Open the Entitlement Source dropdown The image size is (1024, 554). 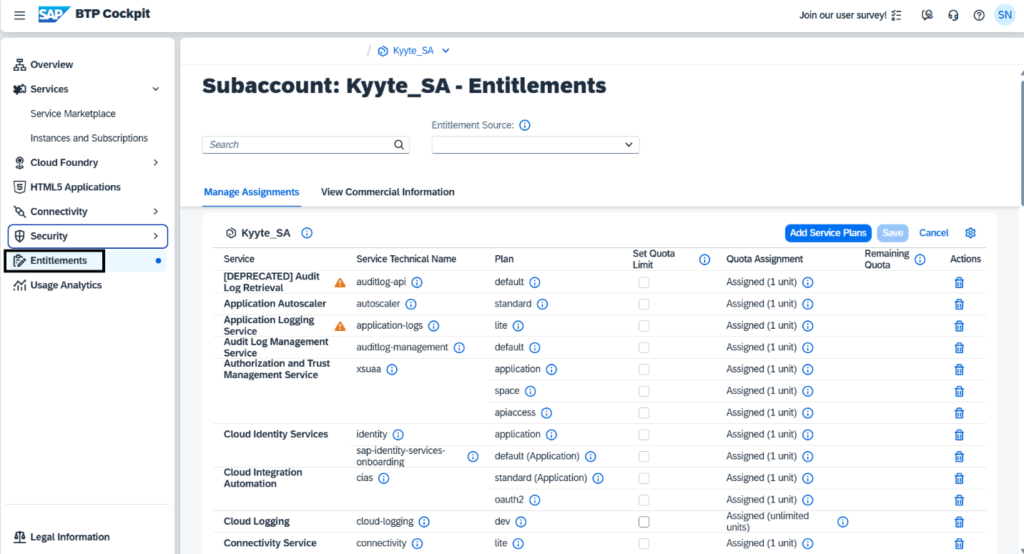pos(536,145)
